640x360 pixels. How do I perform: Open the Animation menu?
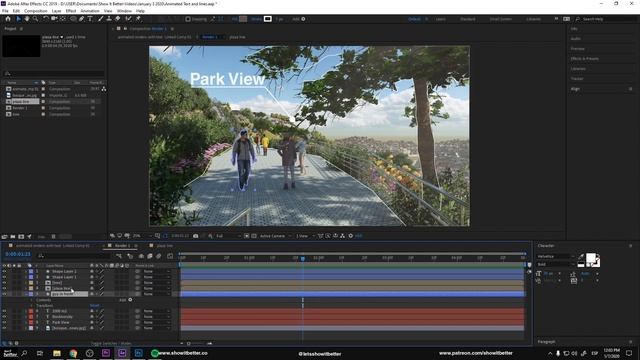pyautogui.click(x=90, y=11)
